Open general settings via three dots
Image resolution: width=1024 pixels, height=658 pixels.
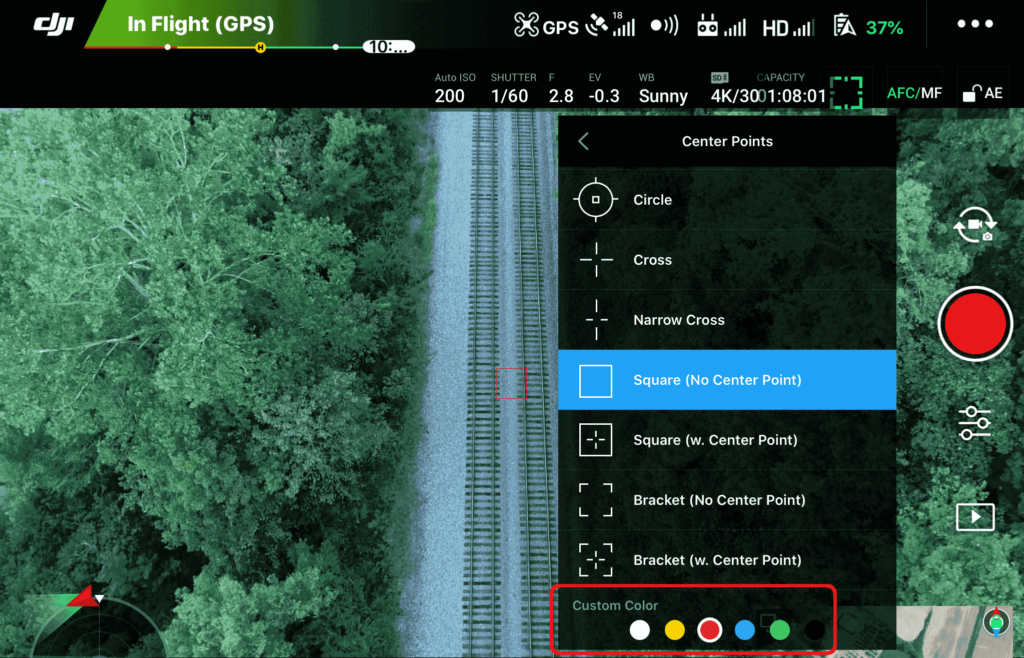click(x=975, y=24)
